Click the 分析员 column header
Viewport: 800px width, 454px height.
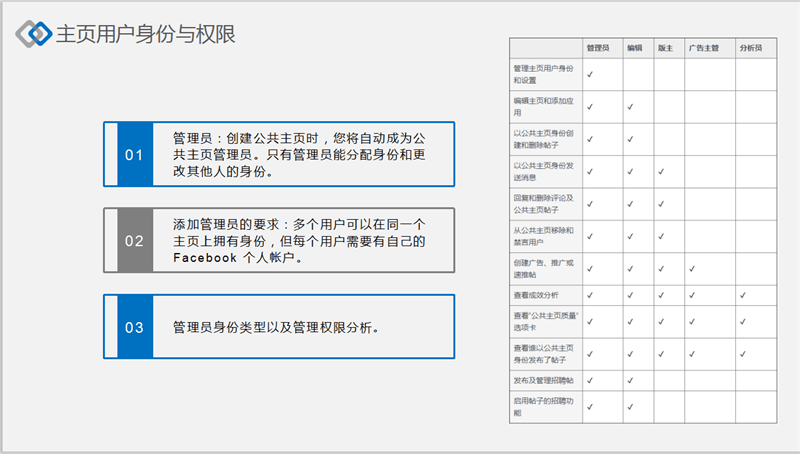pos(751,48)
